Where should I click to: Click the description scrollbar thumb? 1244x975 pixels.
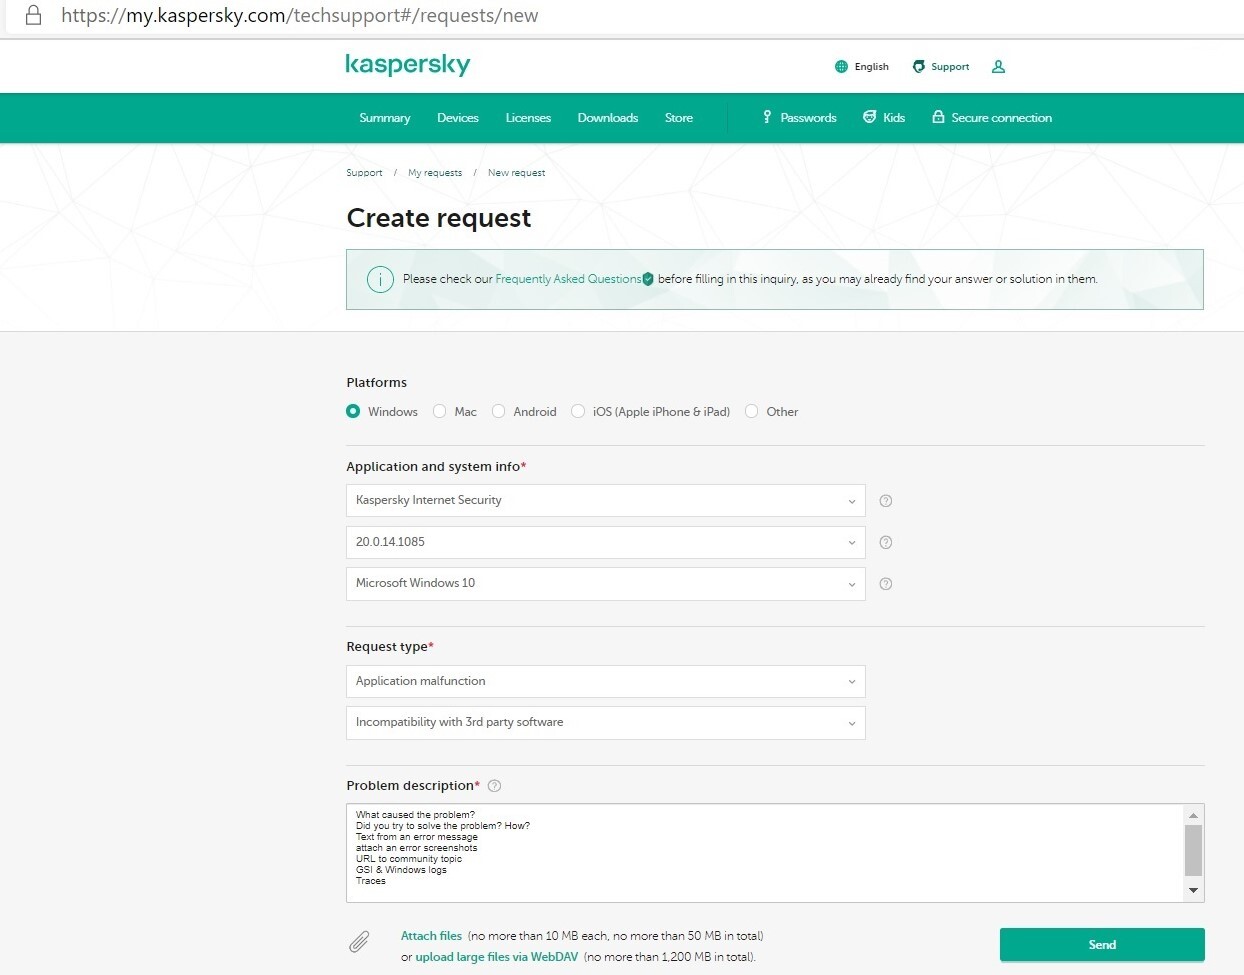(1193, 851)
